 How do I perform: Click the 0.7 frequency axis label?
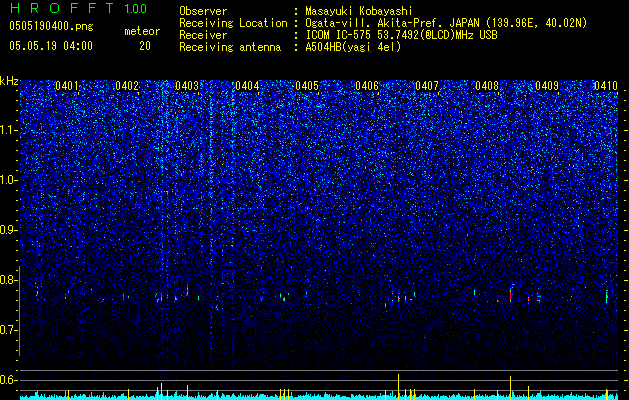[x=9, y=330]
